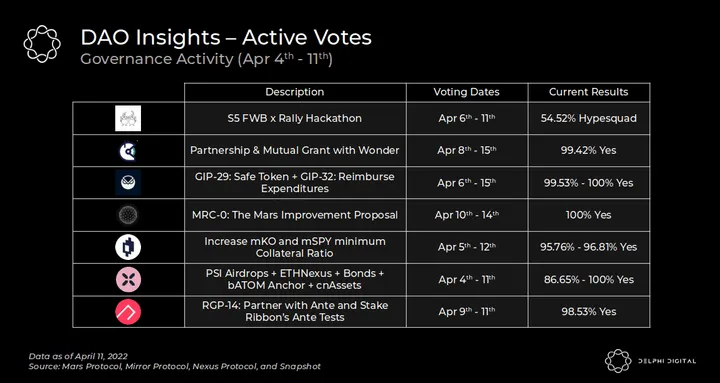Click the Mars Protocol sphere icon
The height and width of the screenshot is (383, 720).
click(x=128, y=215)
